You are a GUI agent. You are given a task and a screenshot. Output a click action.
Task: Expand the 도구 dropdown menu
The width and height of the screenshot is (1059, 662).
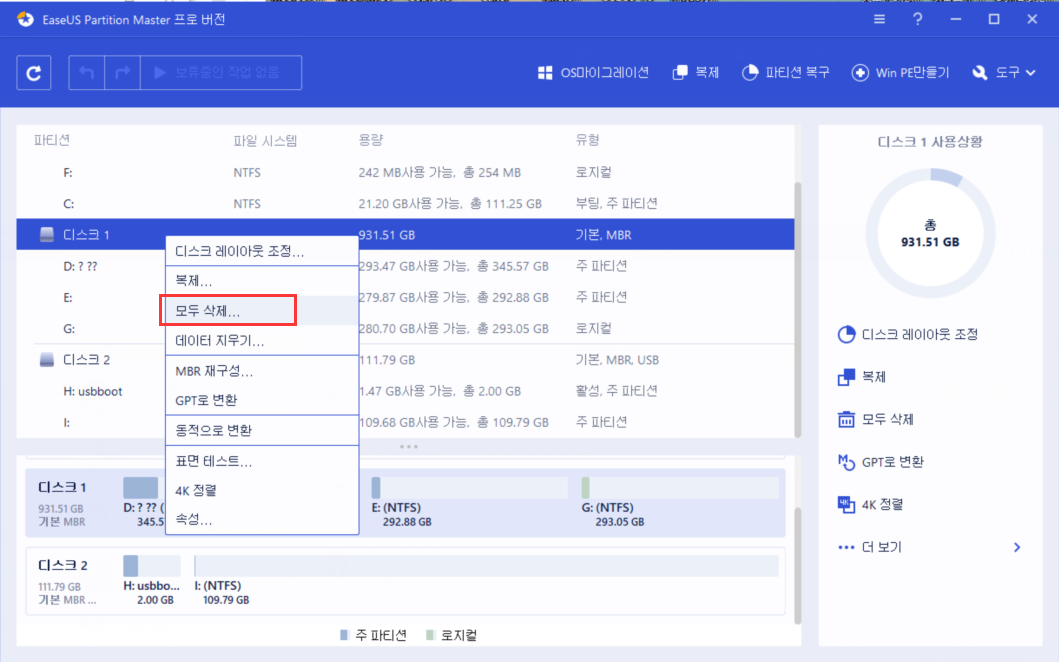click(x=1004, y=72)
